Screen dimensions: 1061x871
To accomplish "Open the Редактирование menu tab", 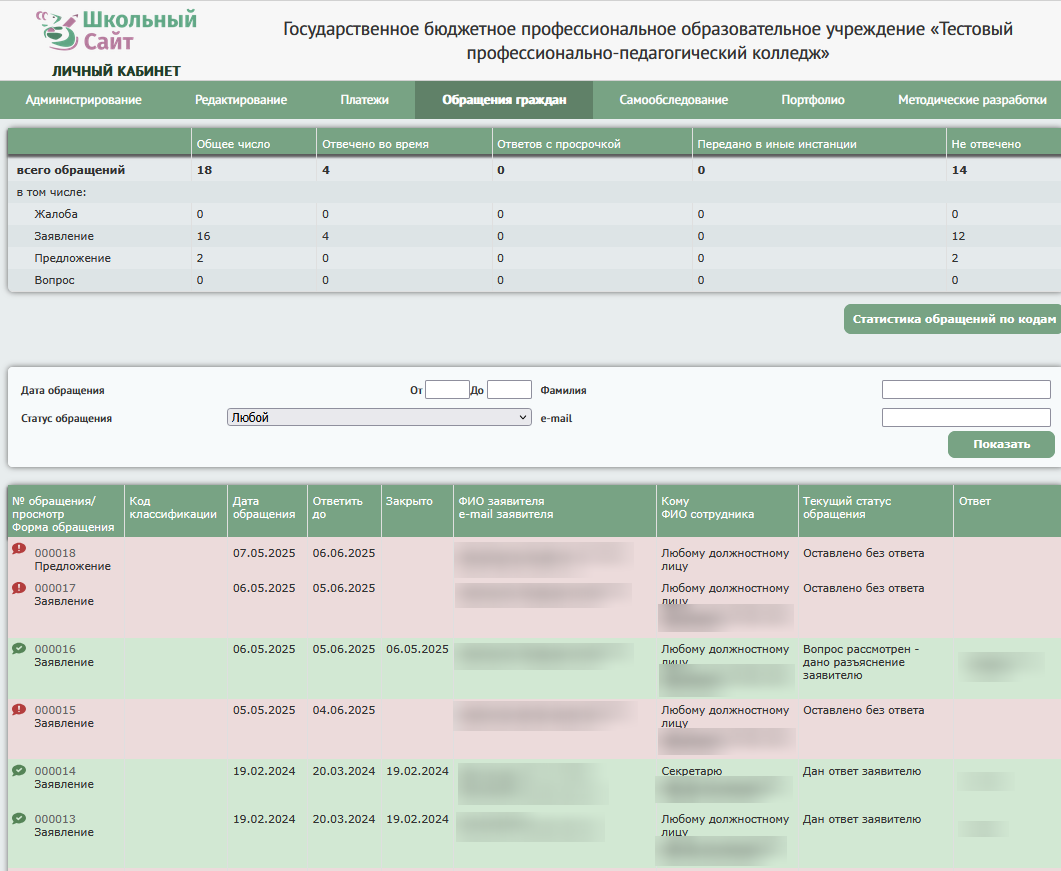I will click(241, 100).
